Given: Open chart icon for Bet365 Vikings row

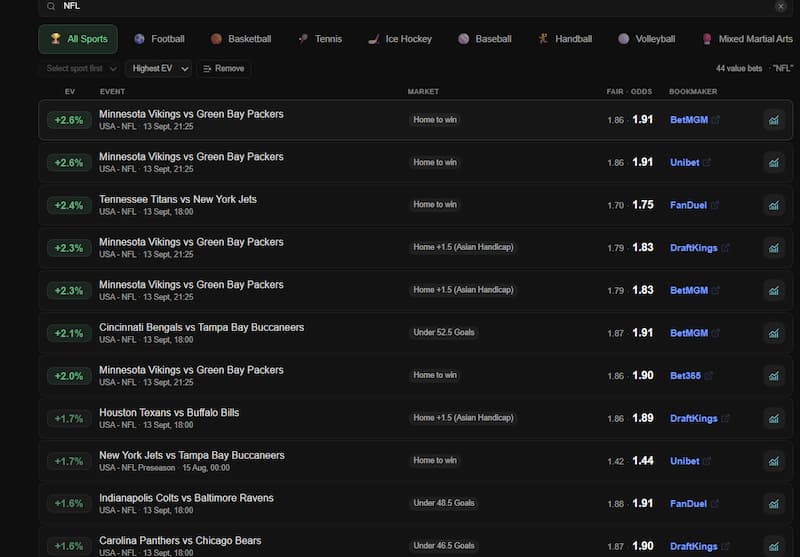Looking at the screenshot, I should pos(773,376).
